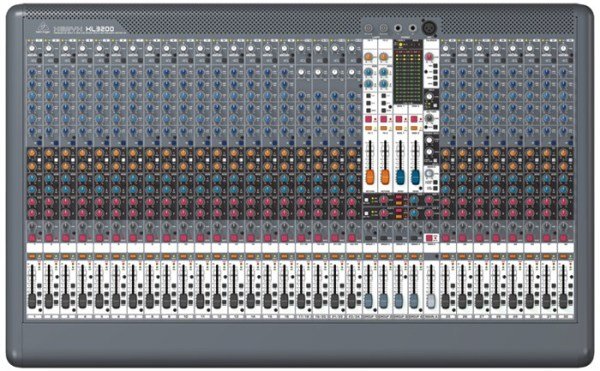600x371 pixels.
Task: Select the light gray main mix fader
Action: click(x=431, y=301)
